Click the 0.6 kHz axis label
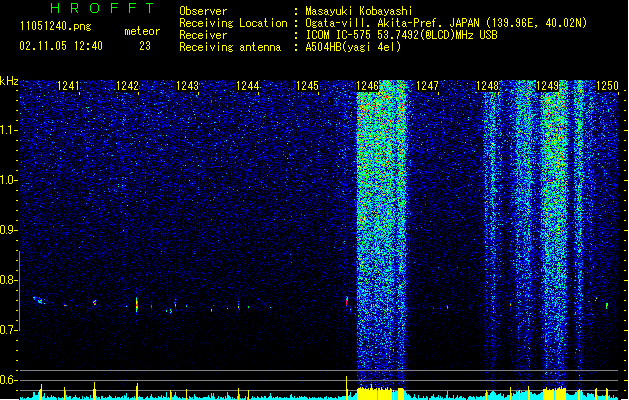This screenshot has width=629, height=400. (x=9, y=380)
